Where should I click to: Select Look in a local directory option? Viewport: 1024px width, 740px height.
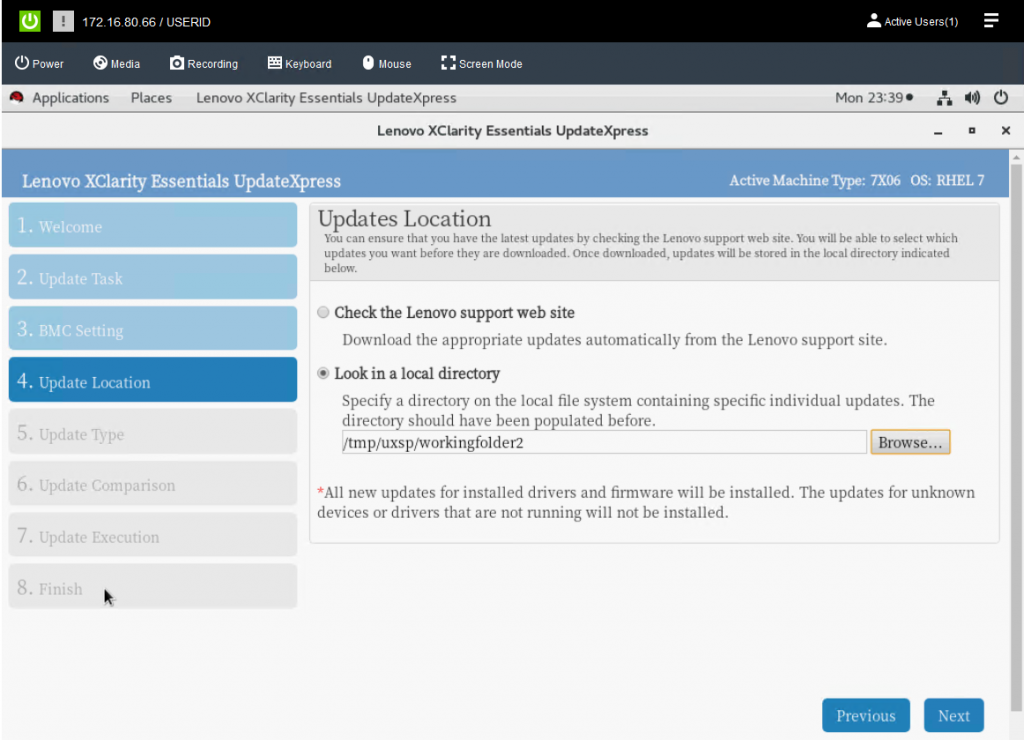323,374
